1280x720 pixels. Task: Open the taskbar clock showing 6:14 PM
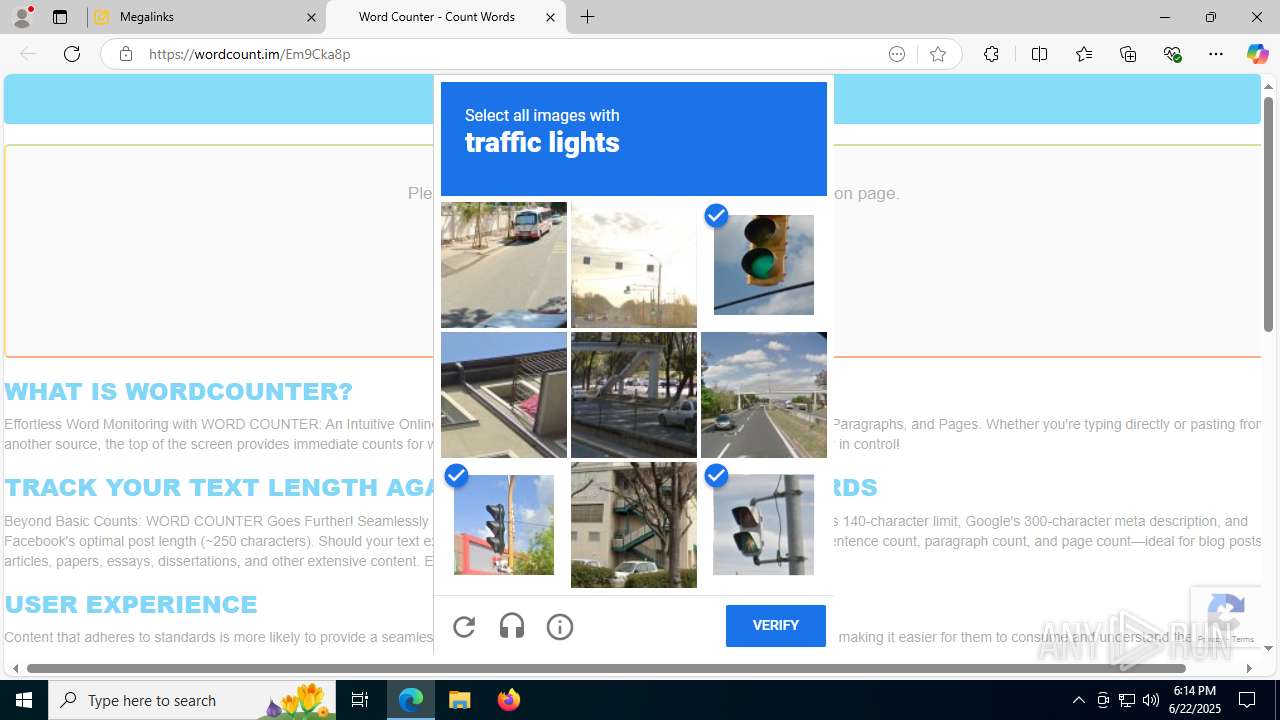point(1194,700)
